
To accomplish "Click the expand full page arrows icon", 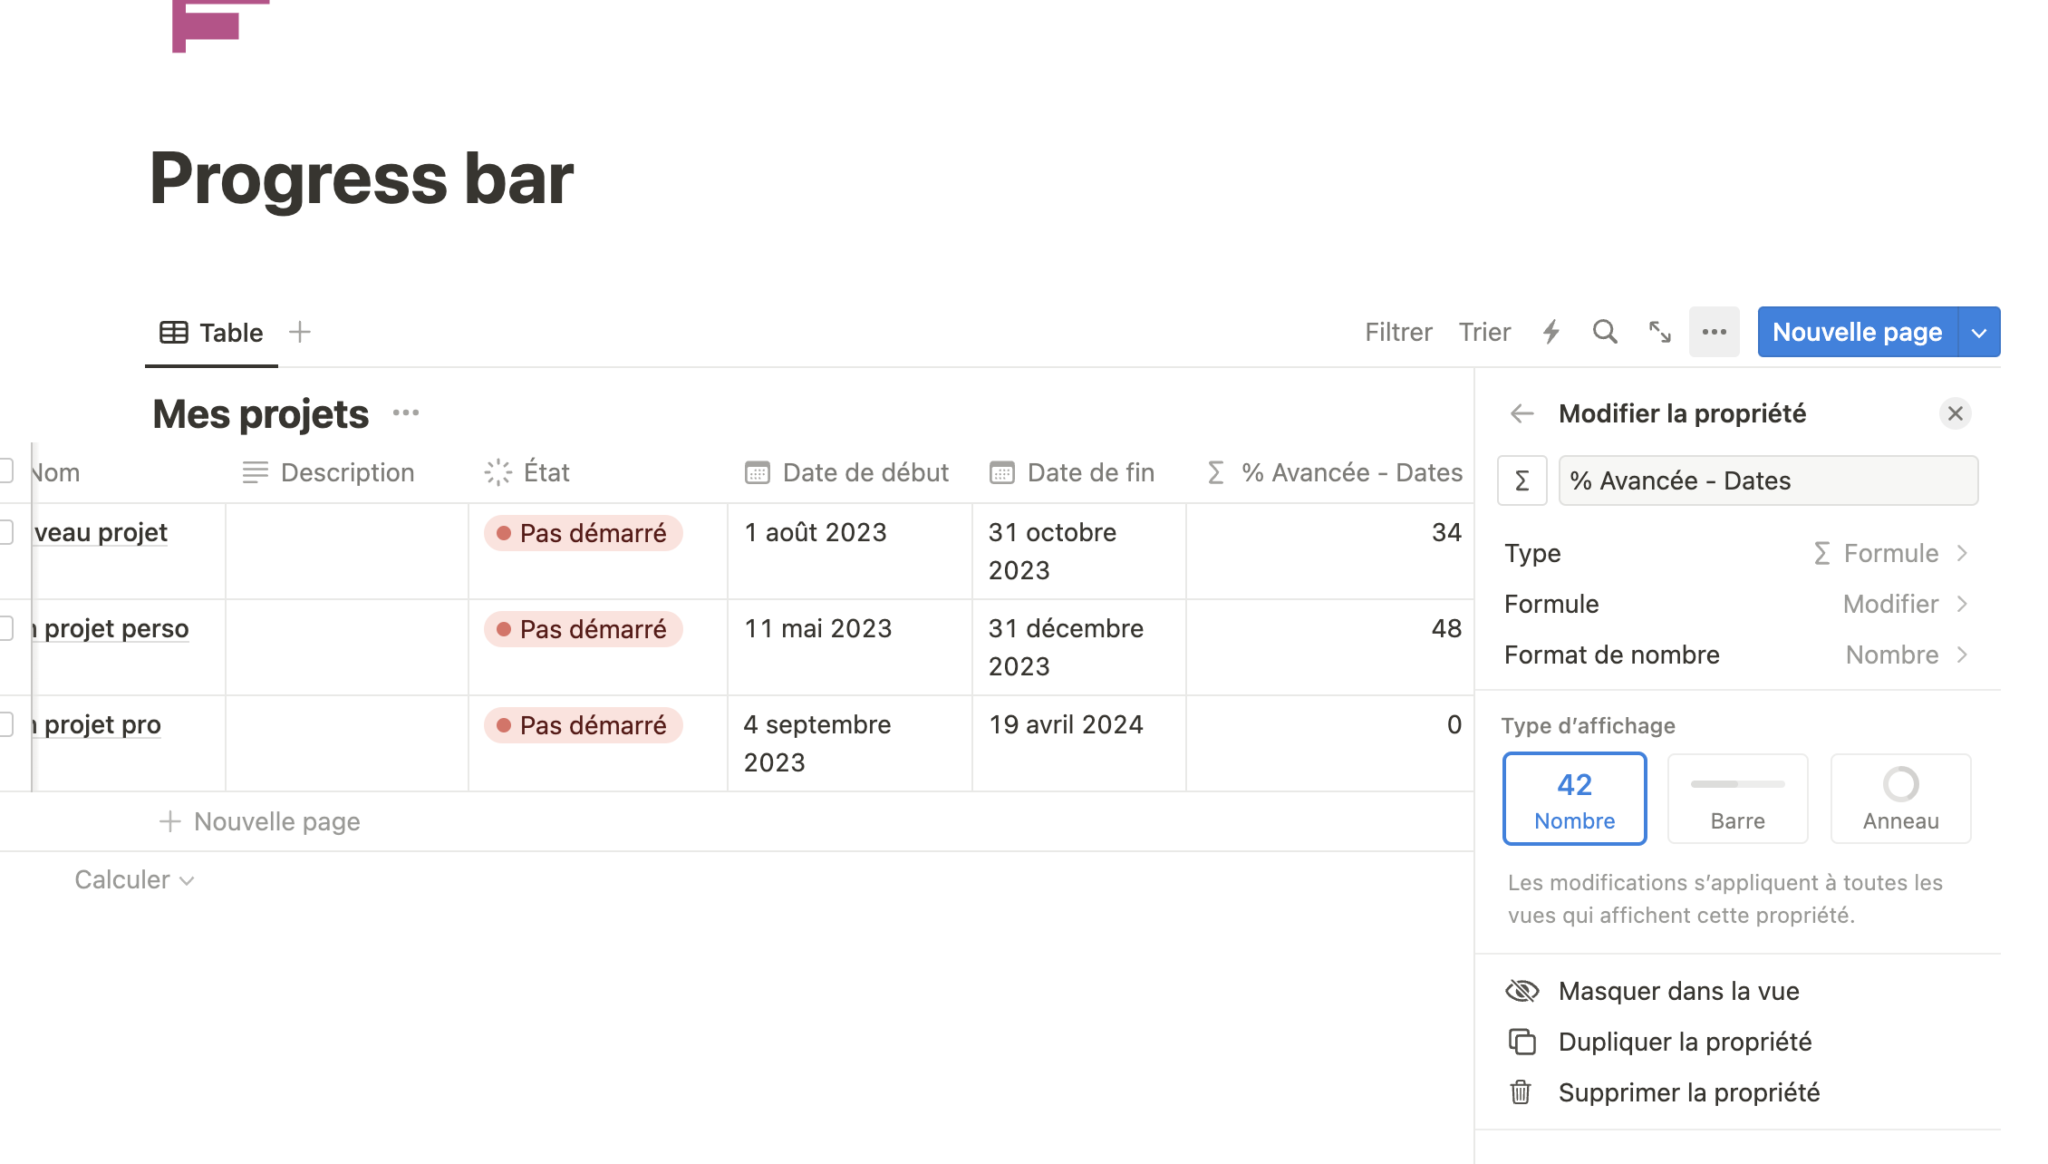I will click(x=1660, y=332).
